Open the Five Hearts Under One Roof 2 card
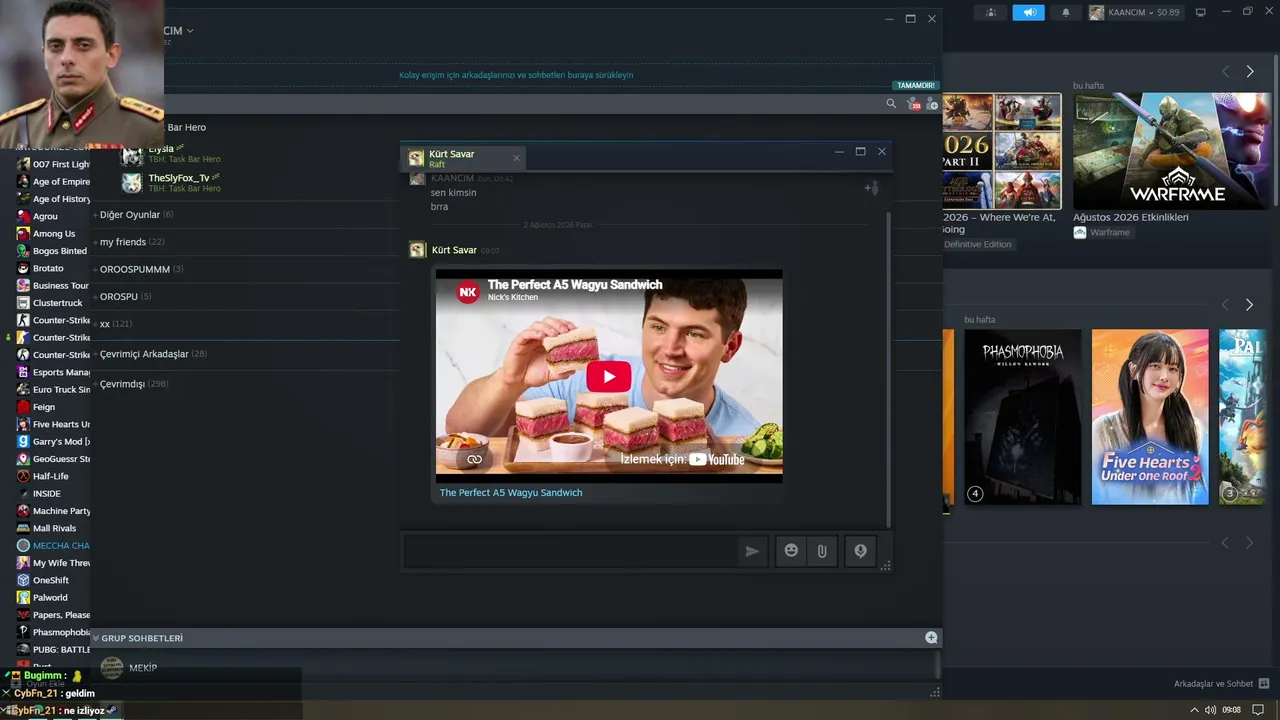 tap(1149, 417)
